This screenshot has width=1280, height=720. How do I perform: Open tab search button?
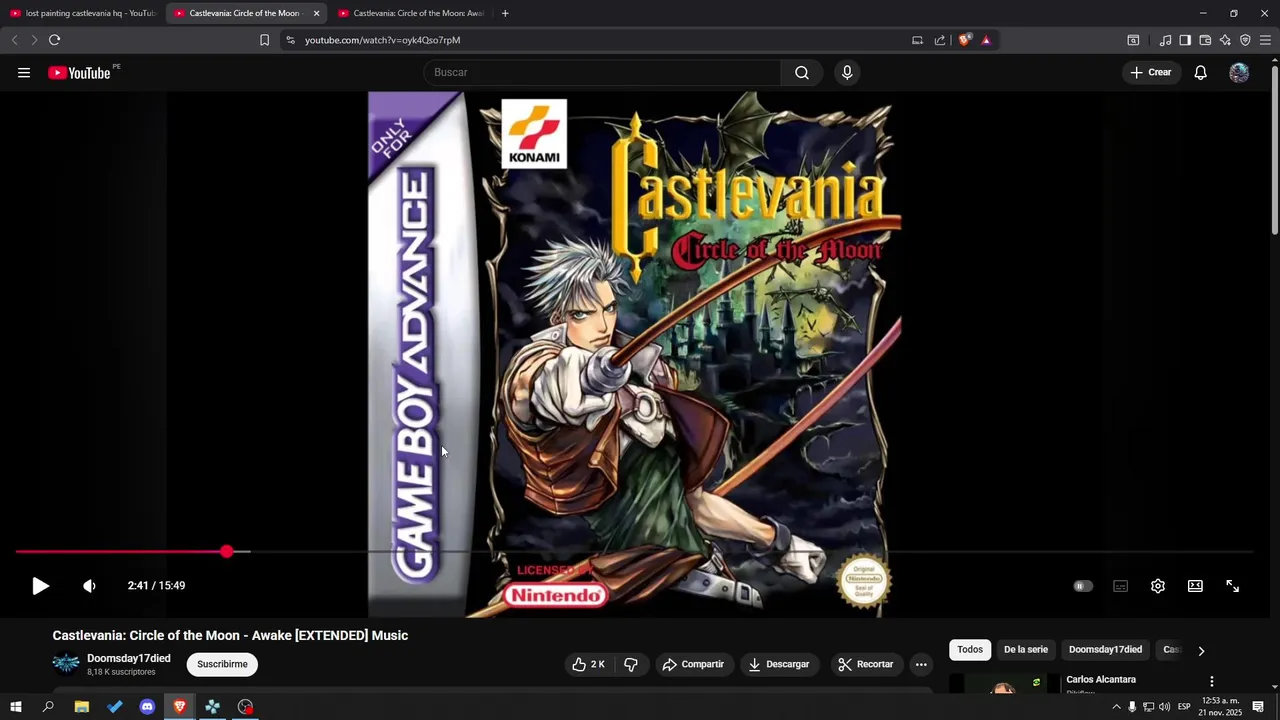tap(1133, 40)
